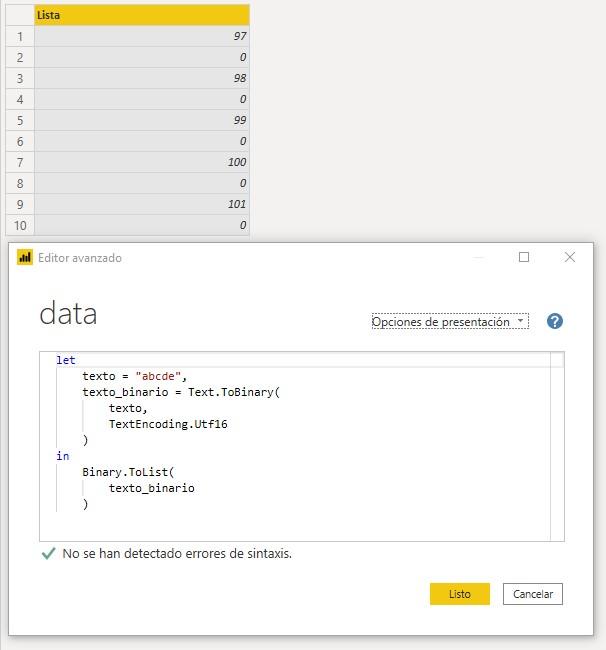The width and height of the screenshot is (606, 650).
Task: Click Binary.ToList( in the code
Action: click(x=128, y=472)
